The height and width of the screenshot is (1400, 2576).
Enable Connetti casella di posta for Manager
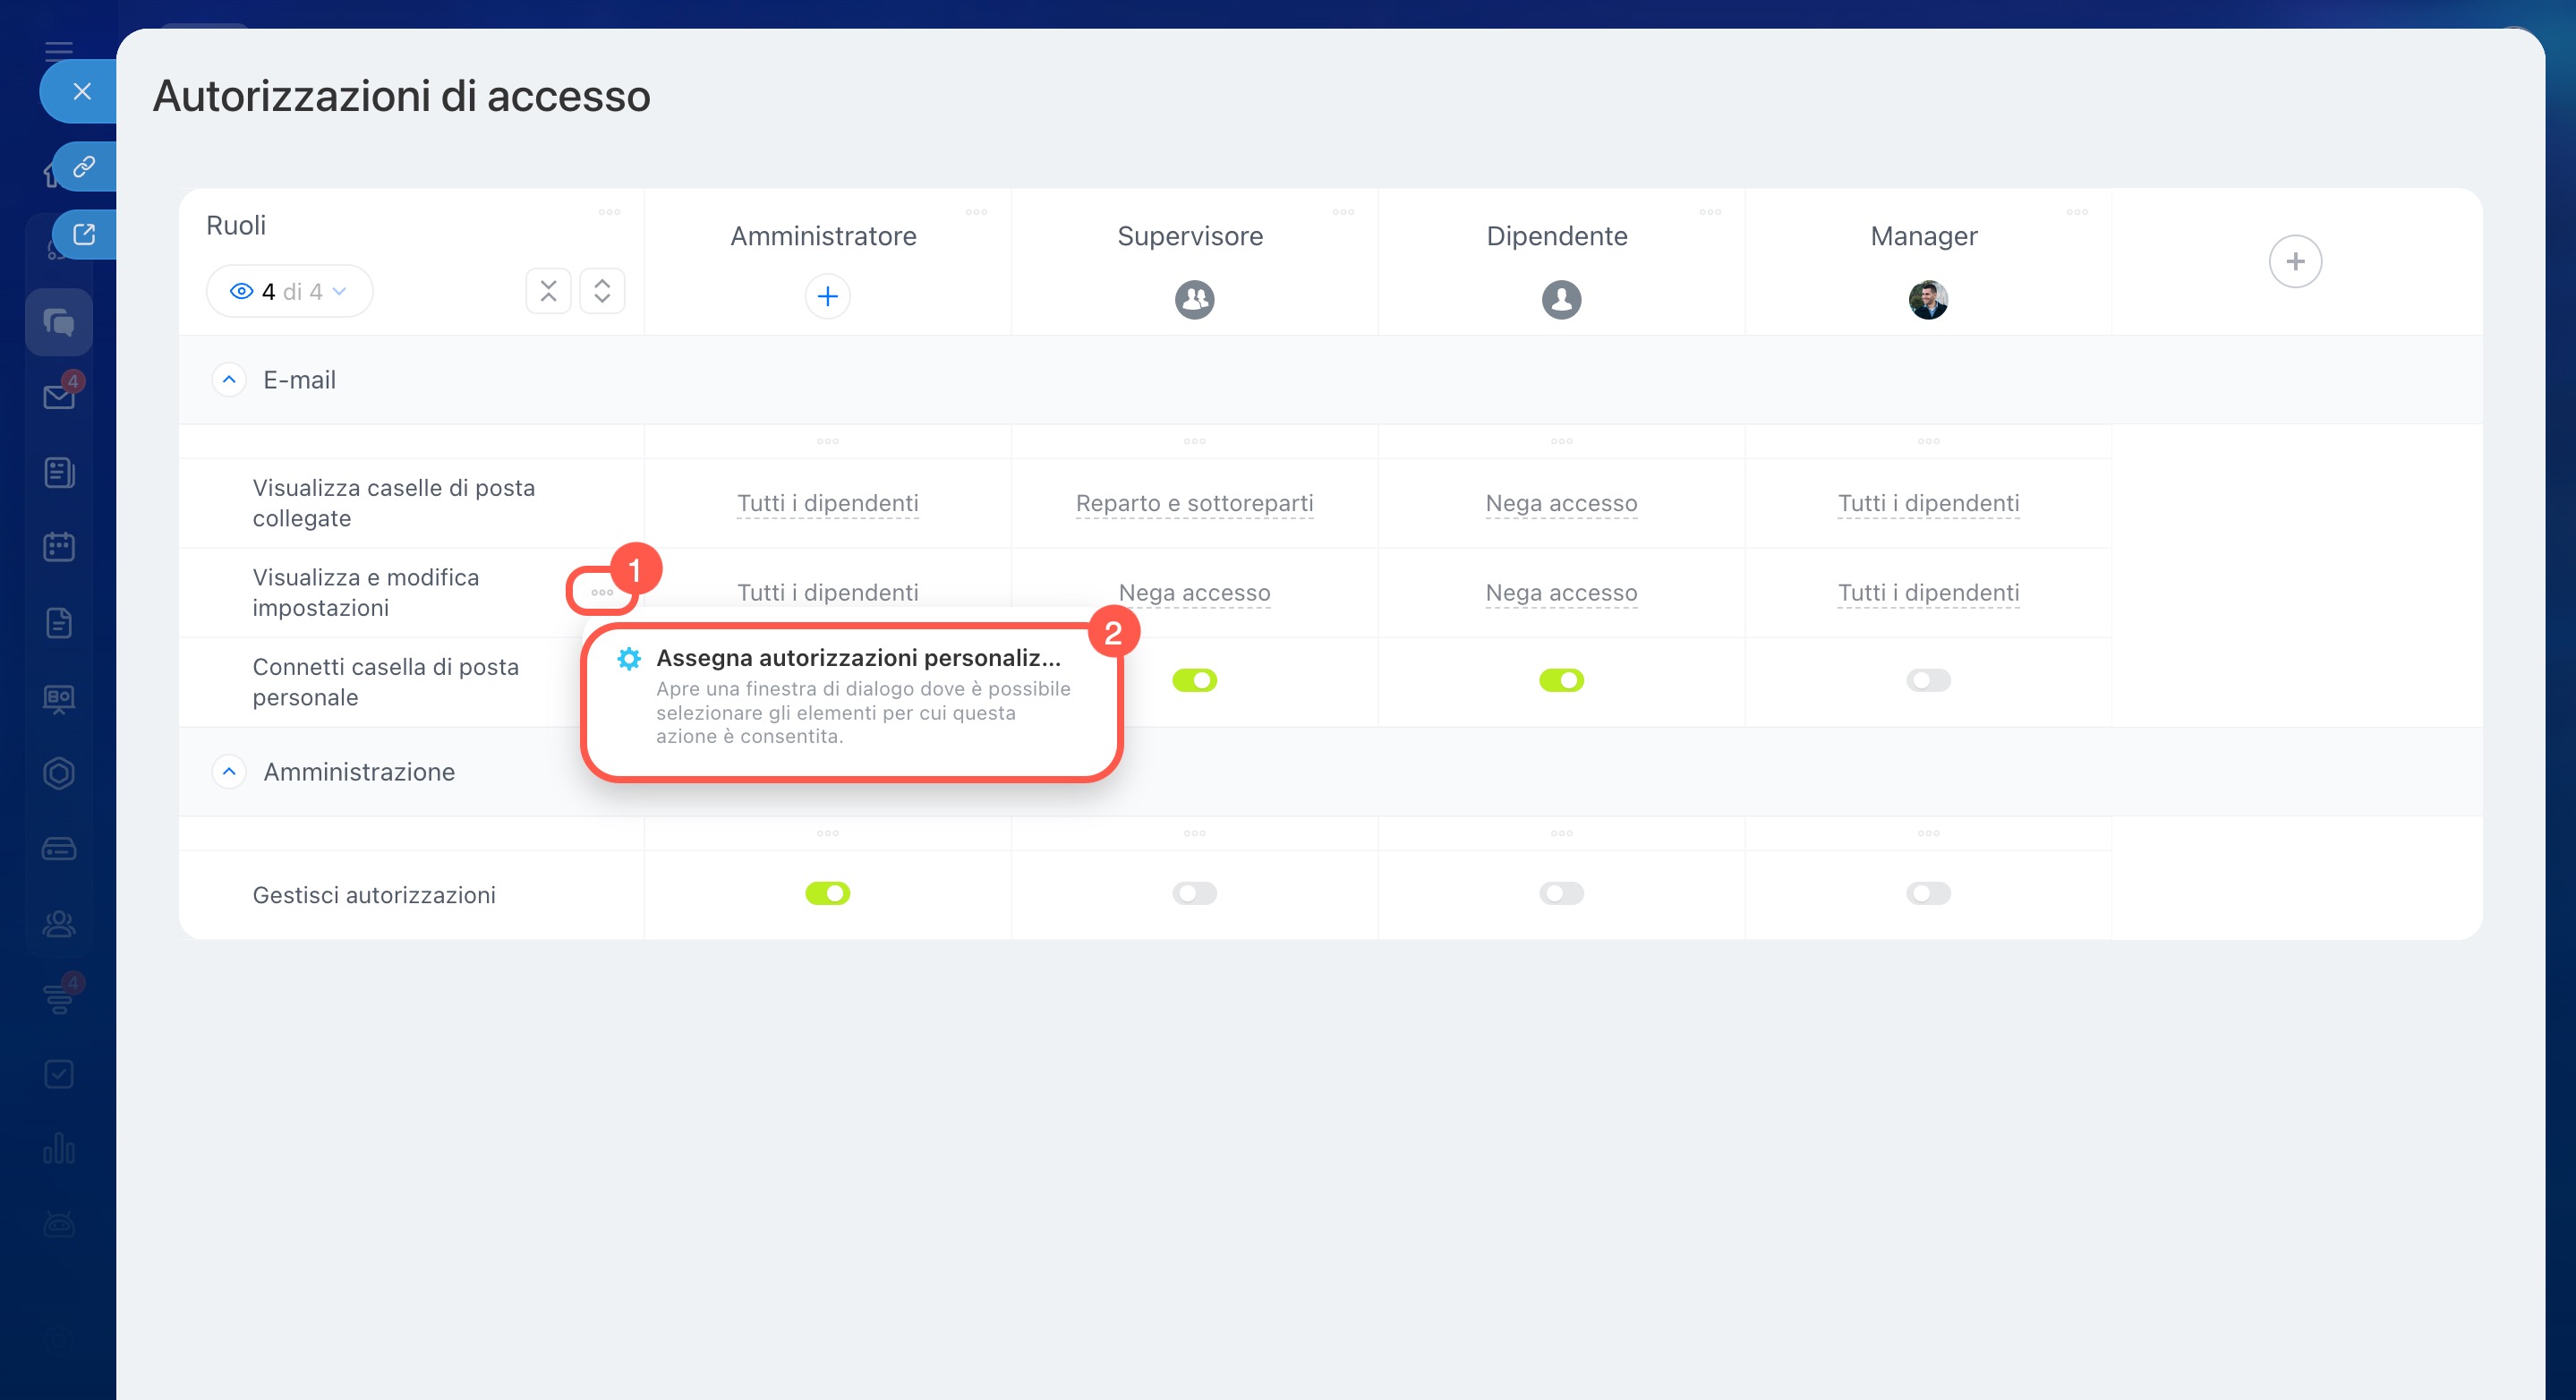[1927, 680]
